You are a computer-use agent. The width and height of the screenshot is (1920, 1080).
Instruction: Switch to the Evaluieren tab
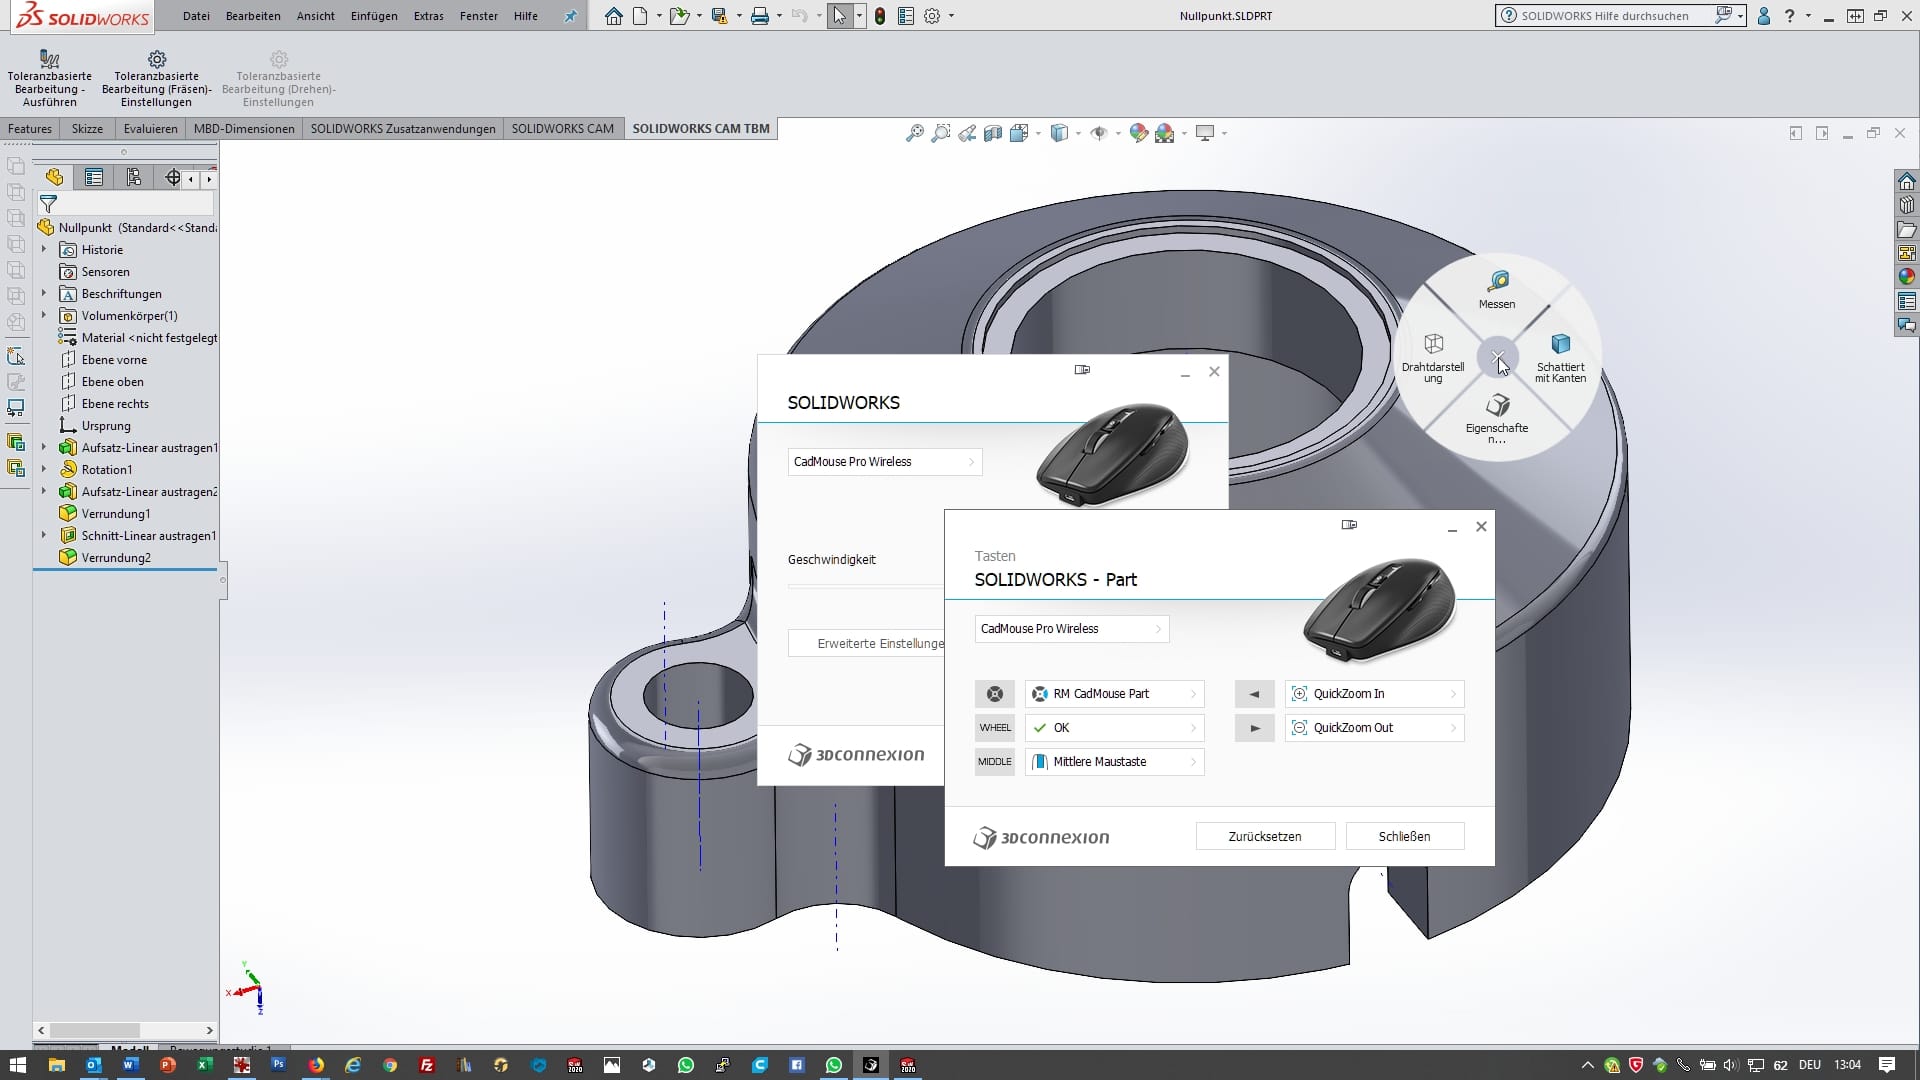[150, 129]
